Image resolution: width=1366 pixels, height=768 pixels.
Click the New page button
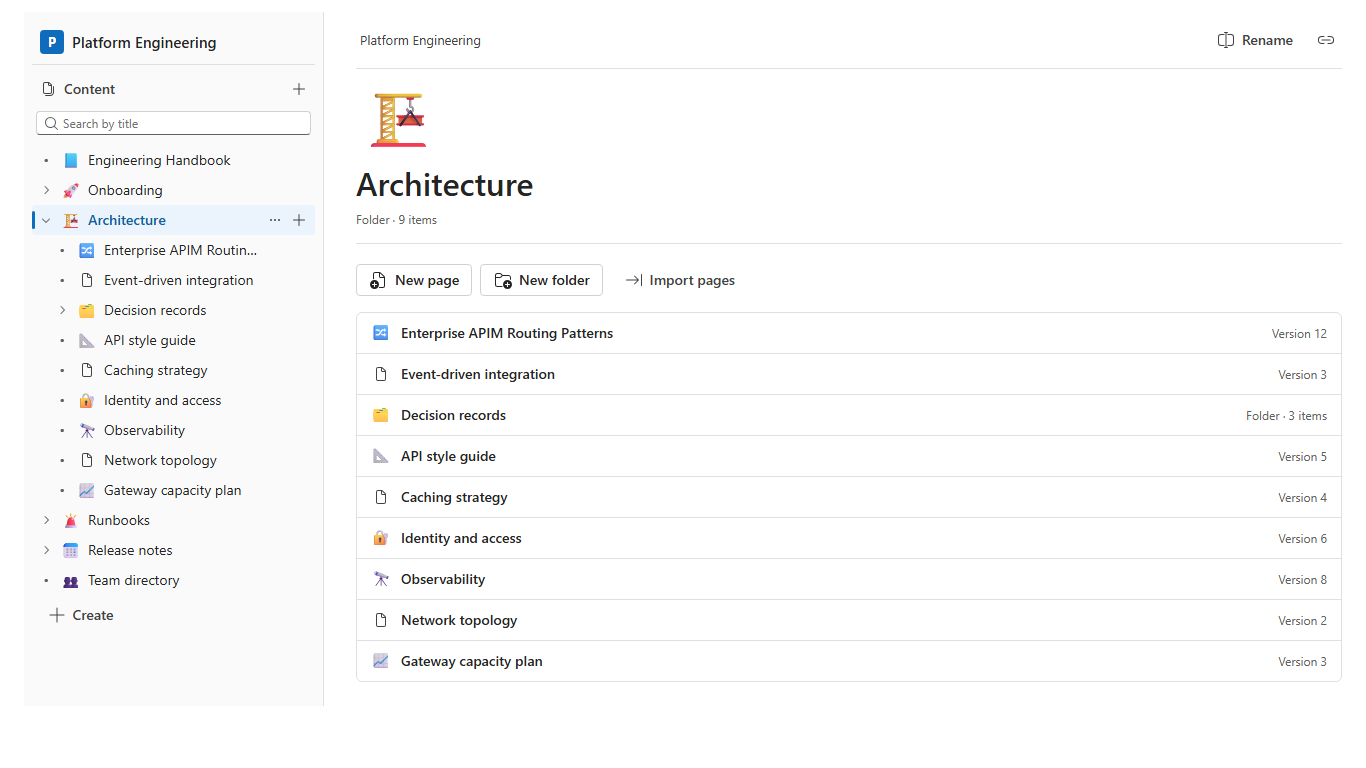pos(414,280)
